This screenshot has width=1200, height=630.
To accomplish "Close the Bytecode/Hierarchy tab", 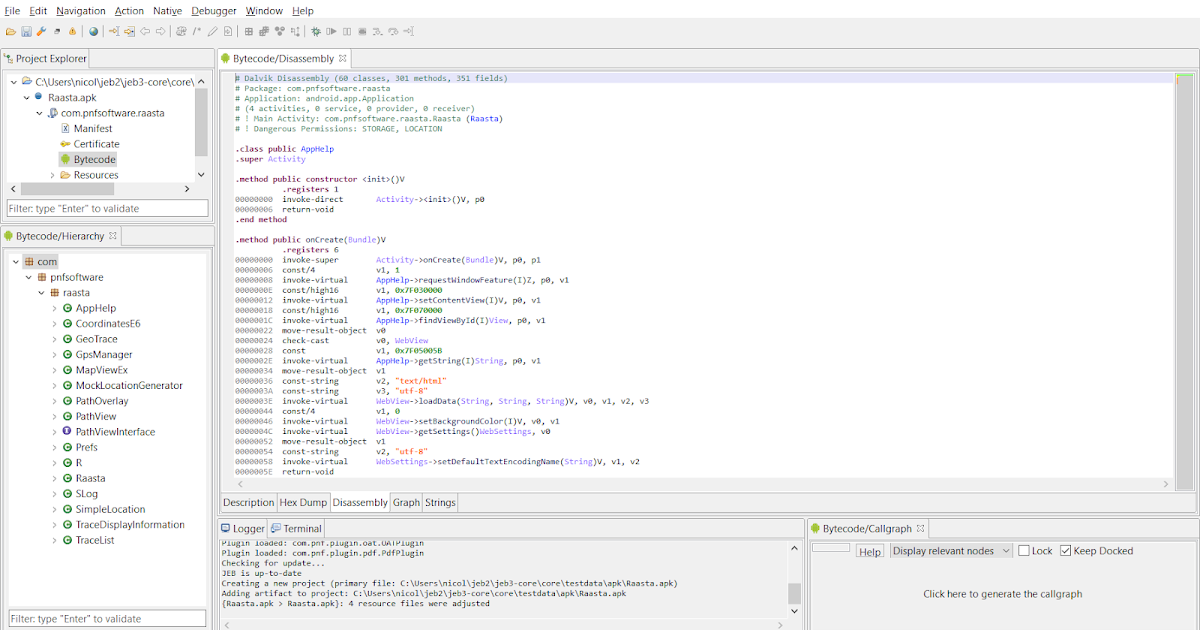I will coord(113,236).
